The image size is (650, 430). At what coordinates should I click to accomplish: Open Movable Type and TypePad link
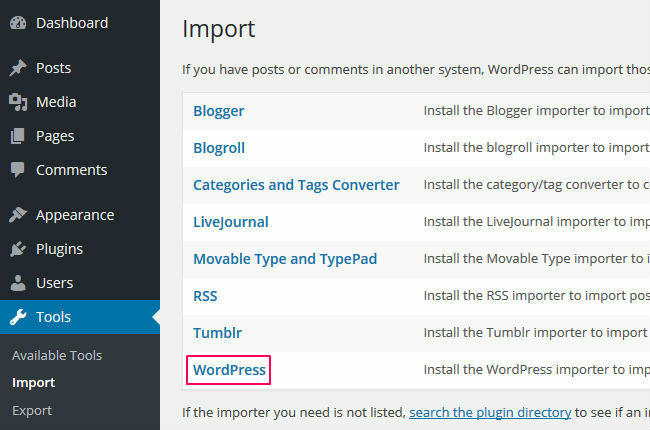point(285,259)
